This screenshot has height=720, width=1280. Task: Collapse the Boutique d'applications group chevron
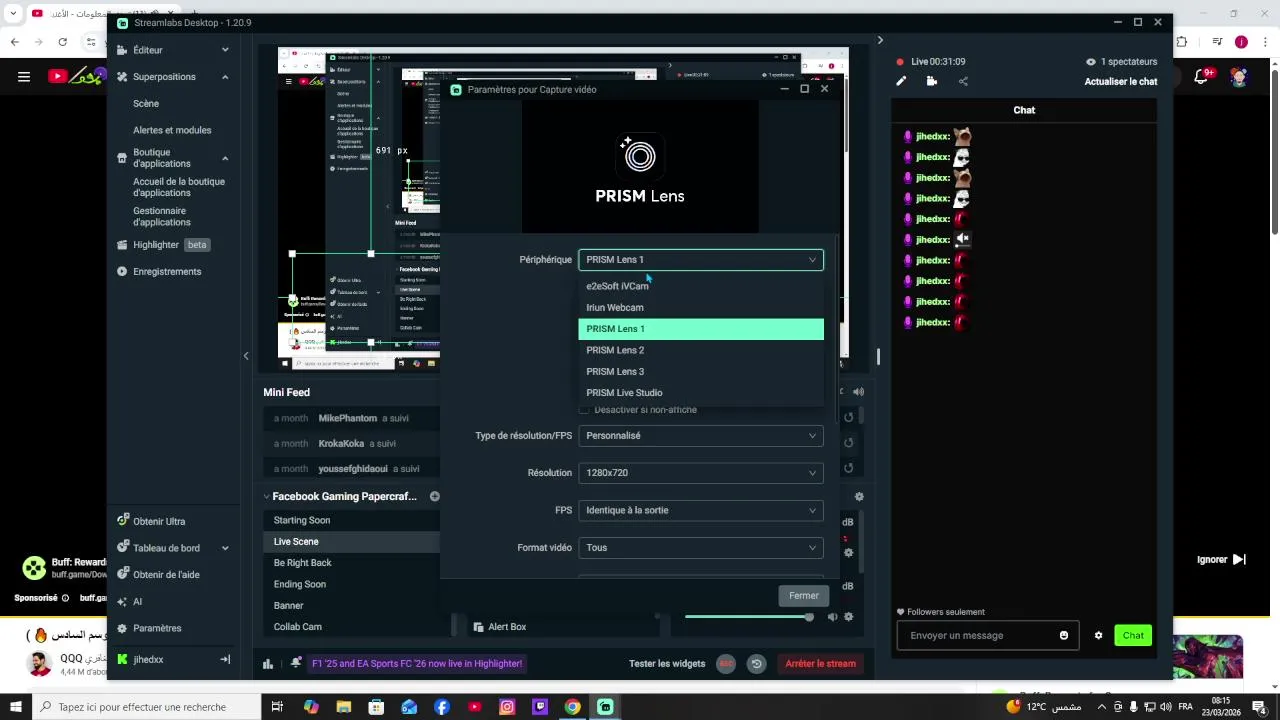point(225,158)
